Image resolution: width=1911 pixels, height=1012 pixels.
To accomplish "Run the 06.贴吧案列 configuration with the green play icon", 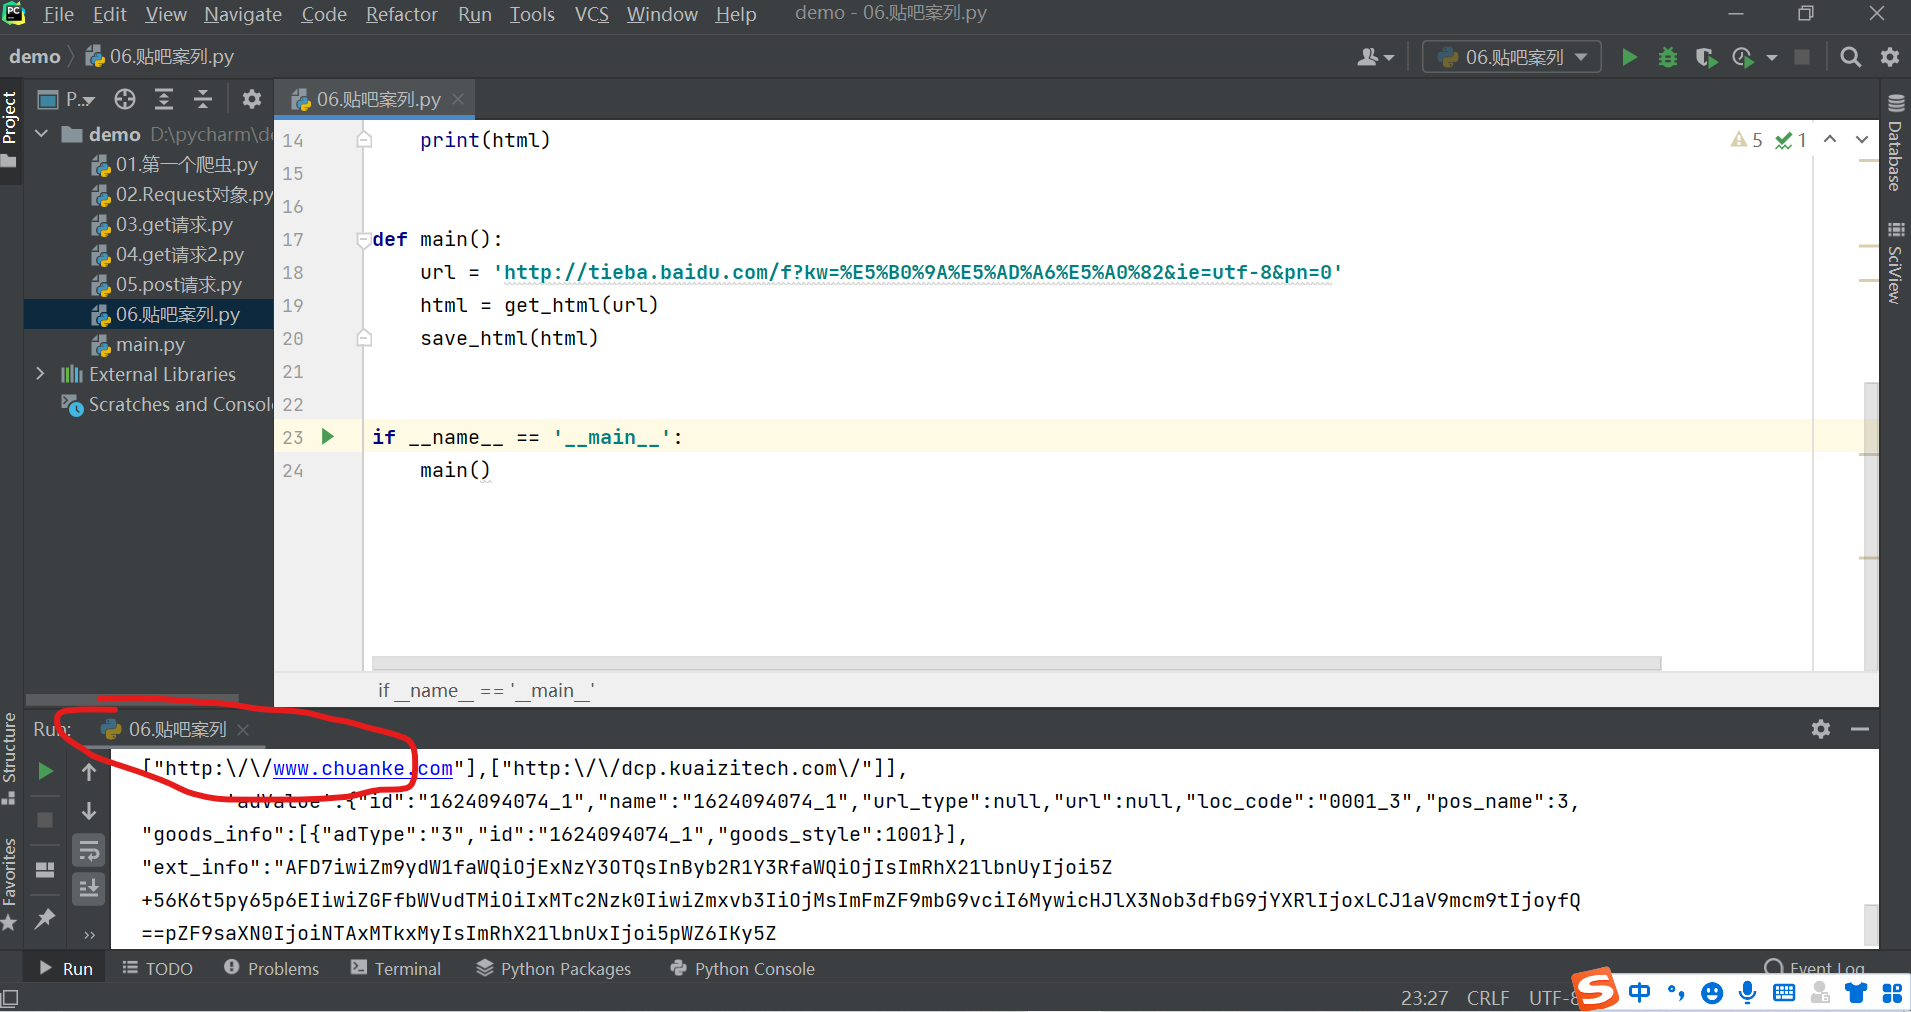I will click(1629, 57).
